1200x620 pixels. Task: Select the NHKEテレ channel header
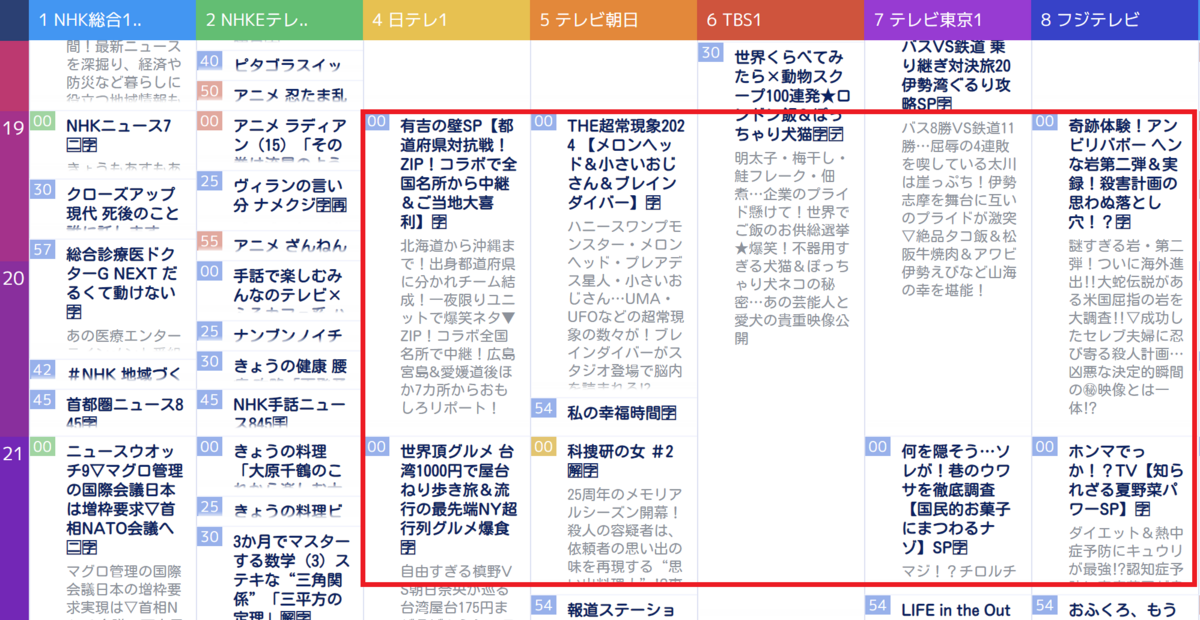(x=279, y=20)
